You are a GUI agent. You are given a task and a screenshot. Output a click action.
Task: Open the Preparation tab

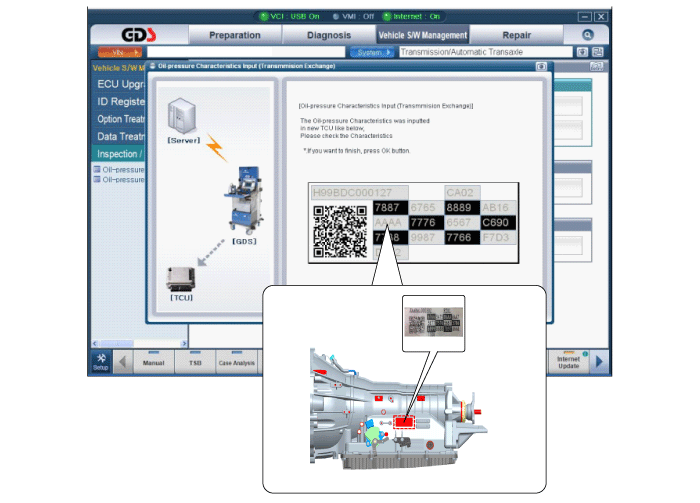[x=234, y=34]
